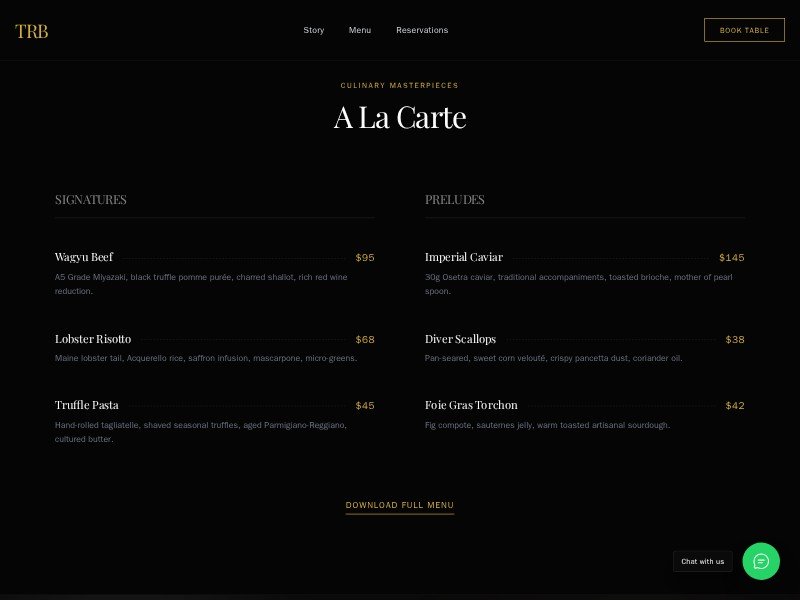Click the Preludes section heading

455,199
